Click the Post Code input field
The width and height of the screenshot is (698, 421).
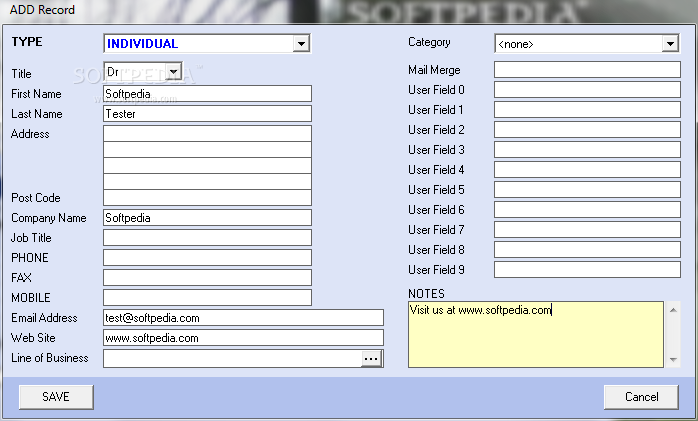click(207, 198)
